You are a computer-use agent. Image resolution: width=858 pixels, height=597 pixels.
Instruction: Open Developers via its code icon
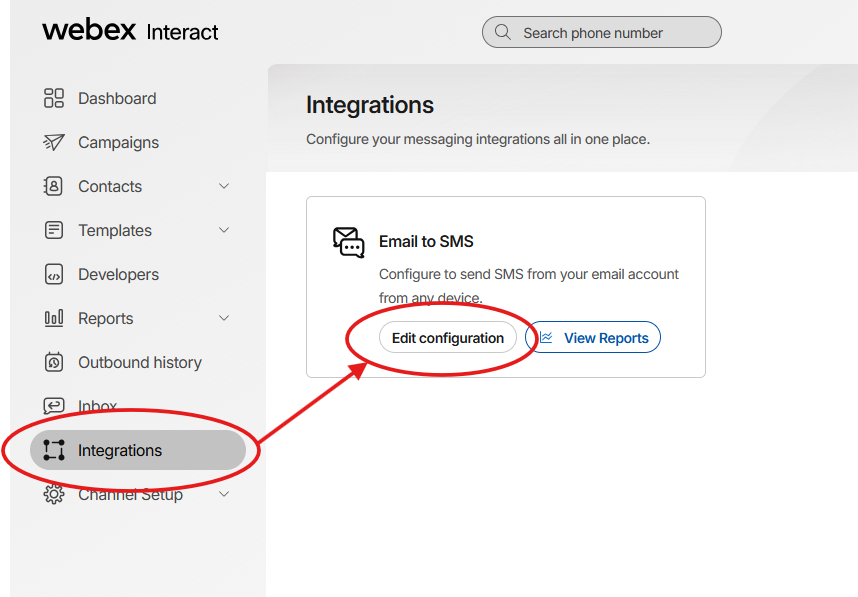click(x=54, y=274)
